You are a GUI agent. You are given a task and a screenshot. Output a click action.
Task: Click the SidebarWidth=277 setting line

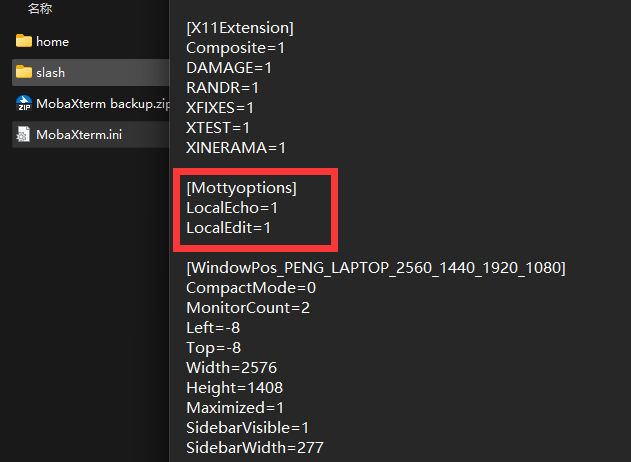point(254,448)
